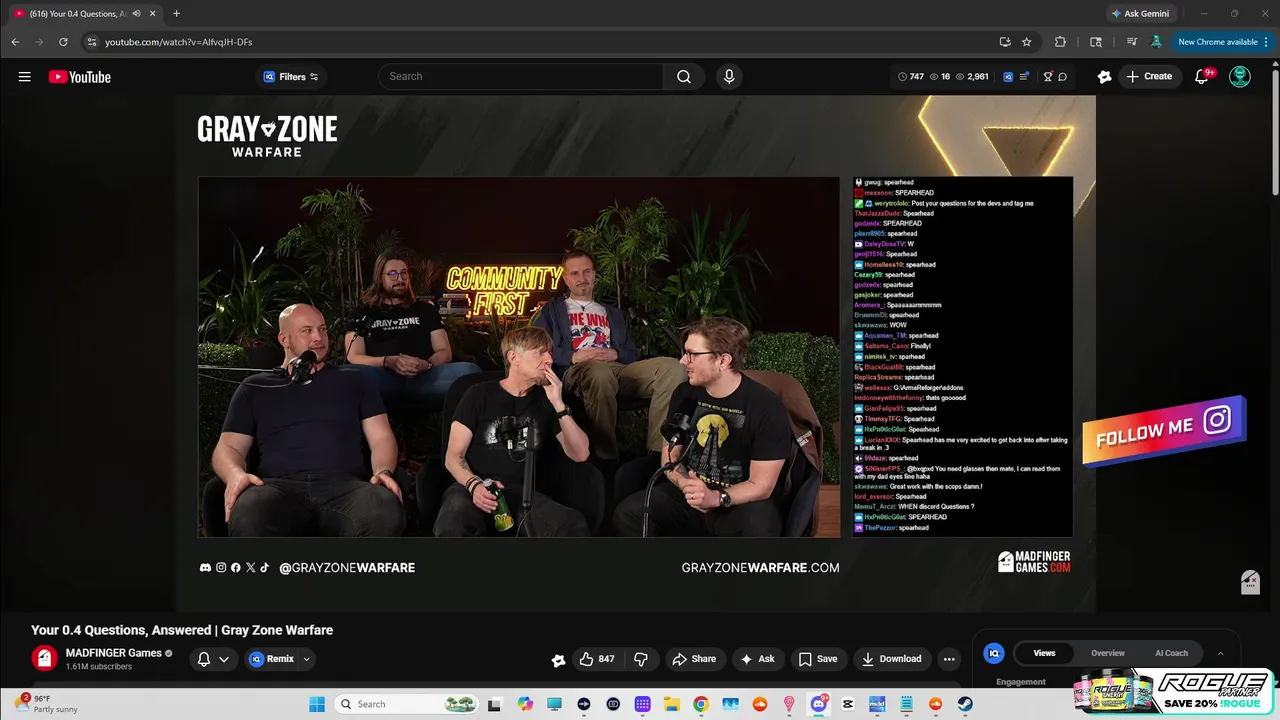Click the 1.61M subscribers text
1280x720 pixels.
(x=99, y=667)
